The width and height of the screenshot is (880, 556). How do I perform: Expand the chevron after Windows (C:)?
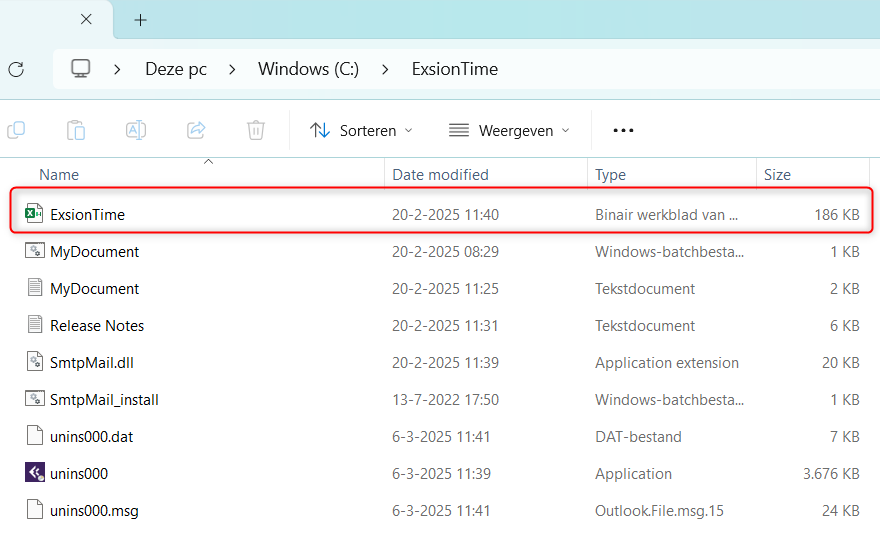384,69
